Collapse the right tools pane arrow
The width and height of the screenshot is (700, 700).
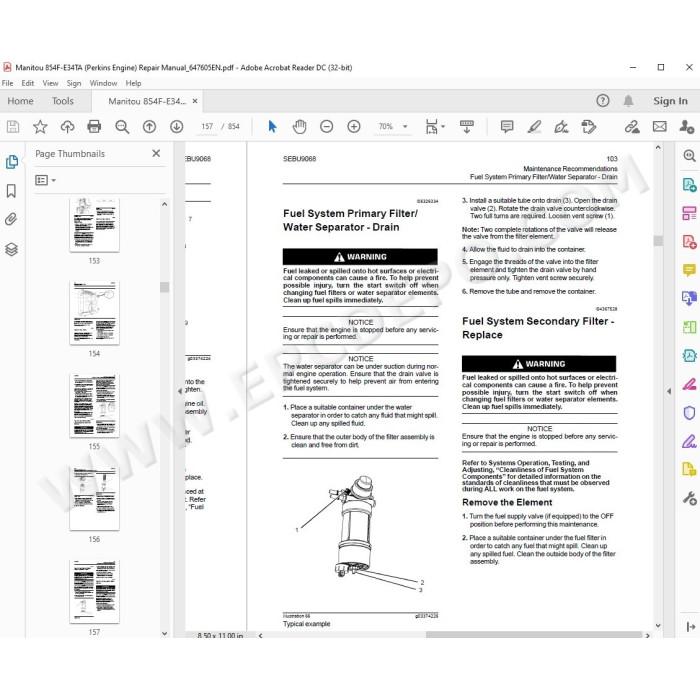(x=668, y=392)
